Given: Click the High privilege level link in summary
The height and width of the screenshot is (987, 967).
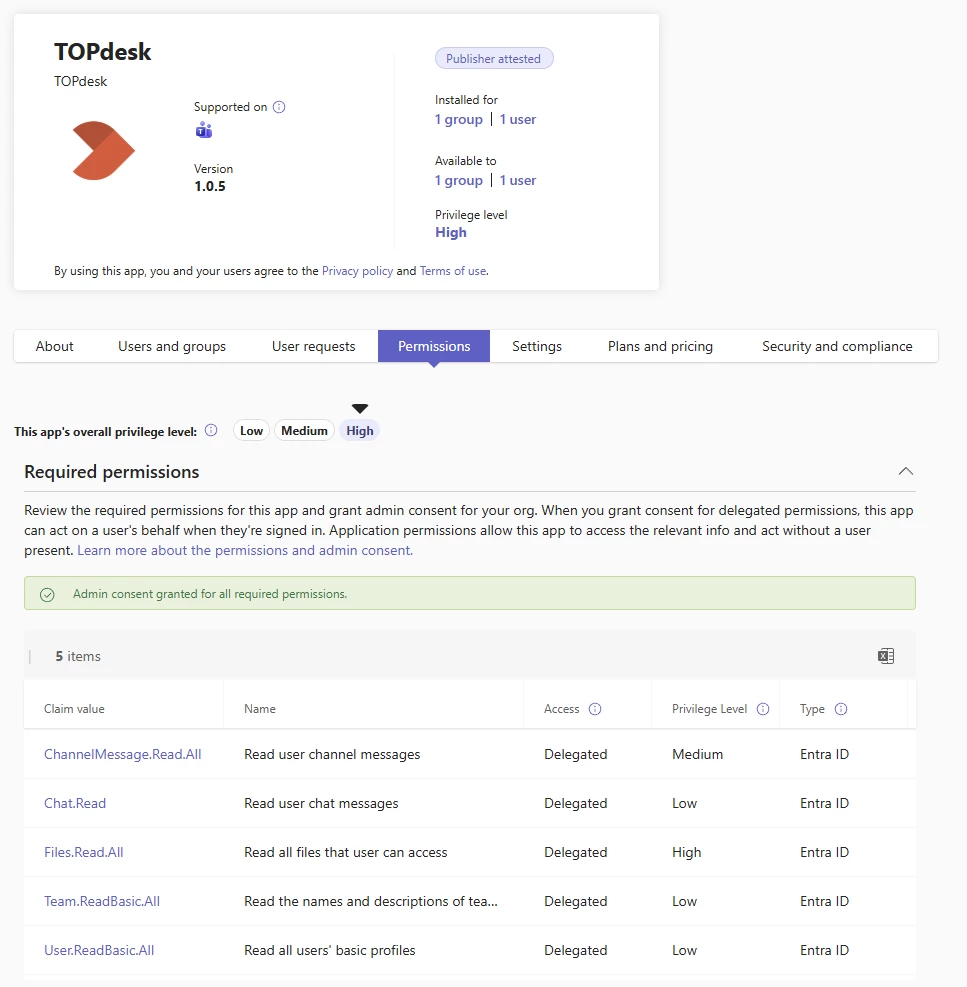Looking at the screenshot, I should [451, 232].
